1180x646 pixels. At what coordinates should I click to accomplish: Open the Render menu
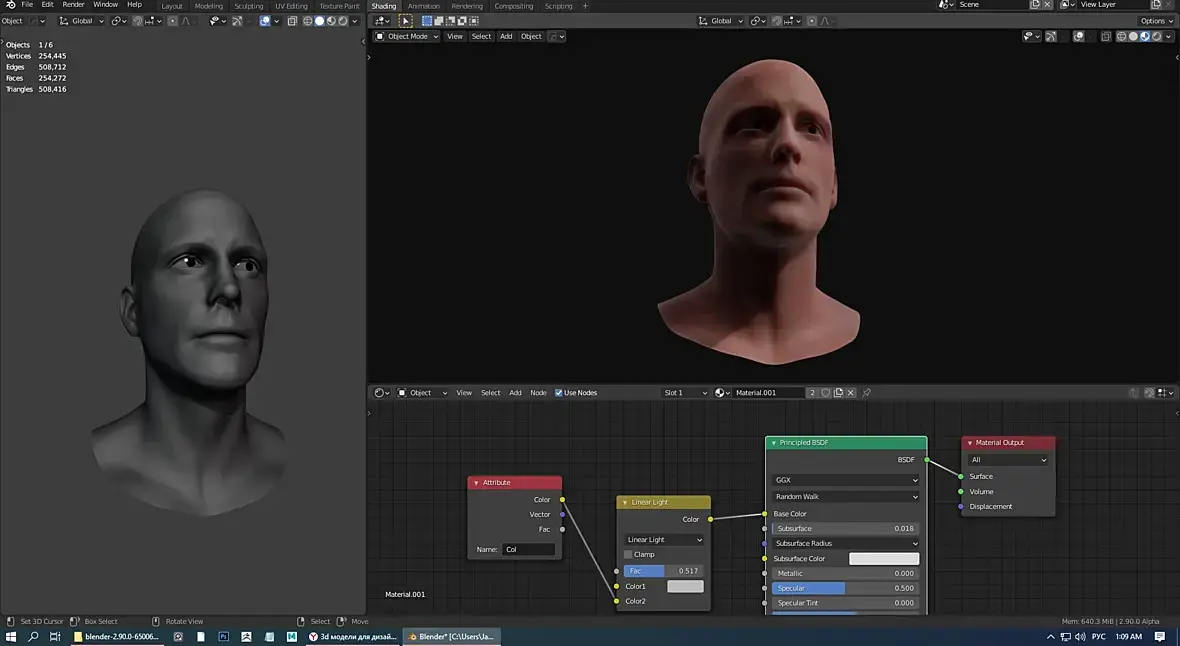point(73,5)
